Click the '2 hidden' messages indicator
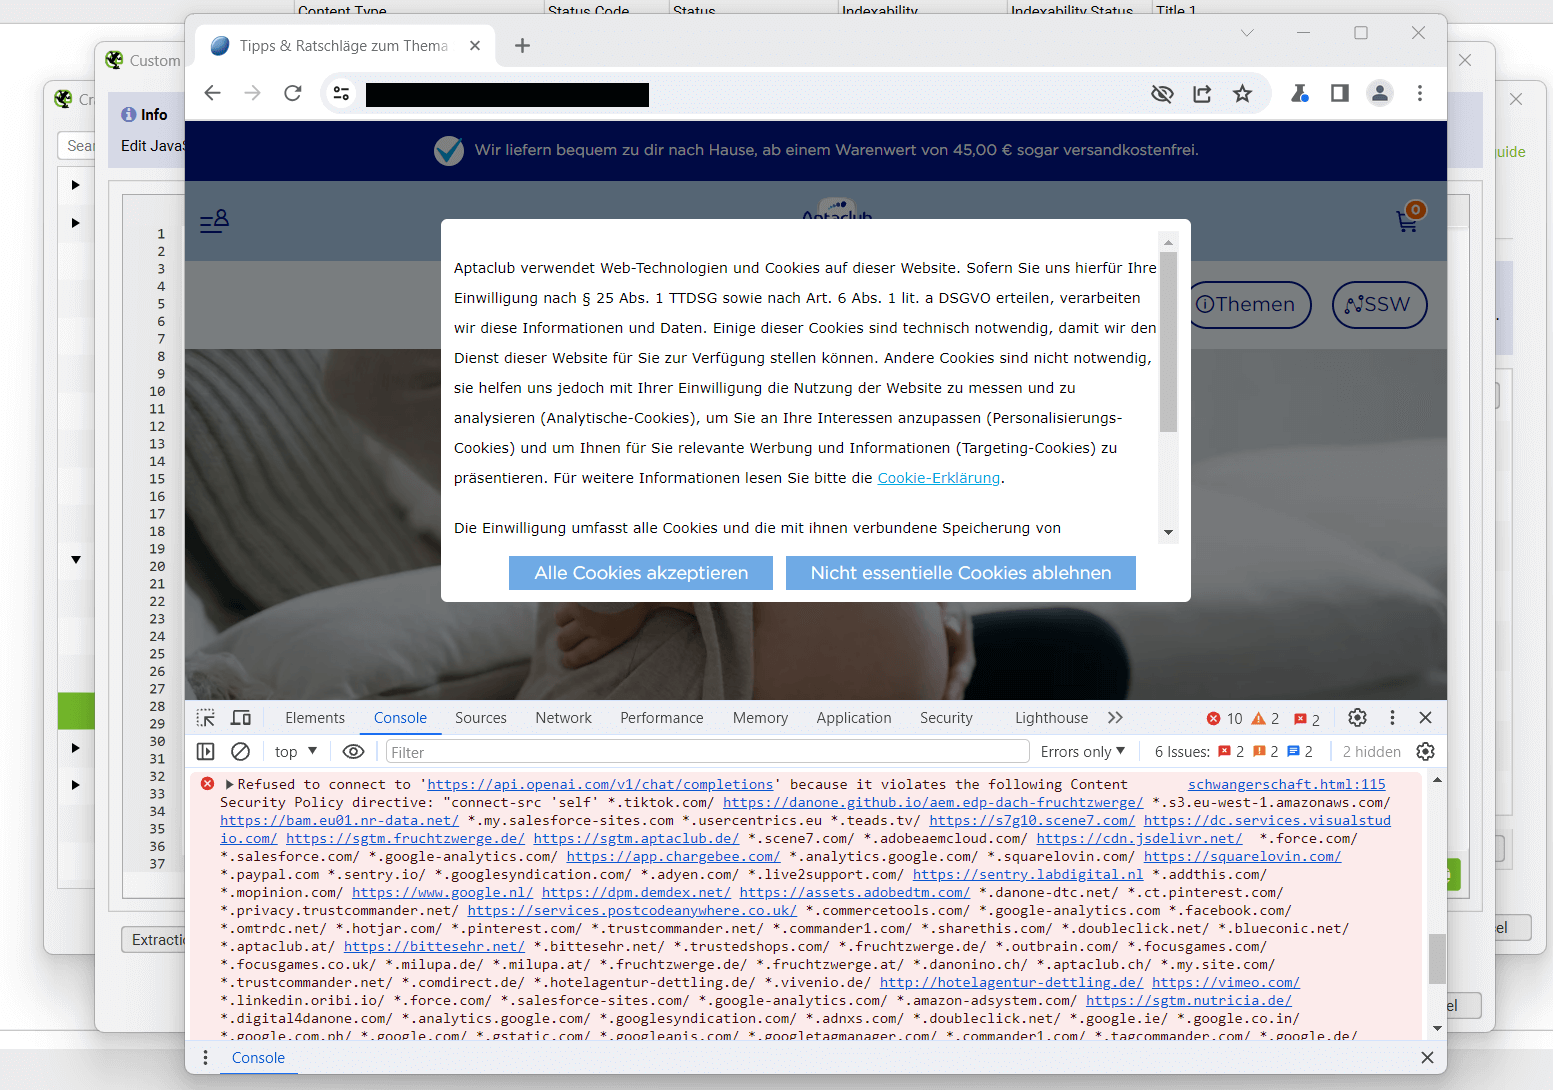This screenshot has height=1090, width=1553. point(1371,752)
